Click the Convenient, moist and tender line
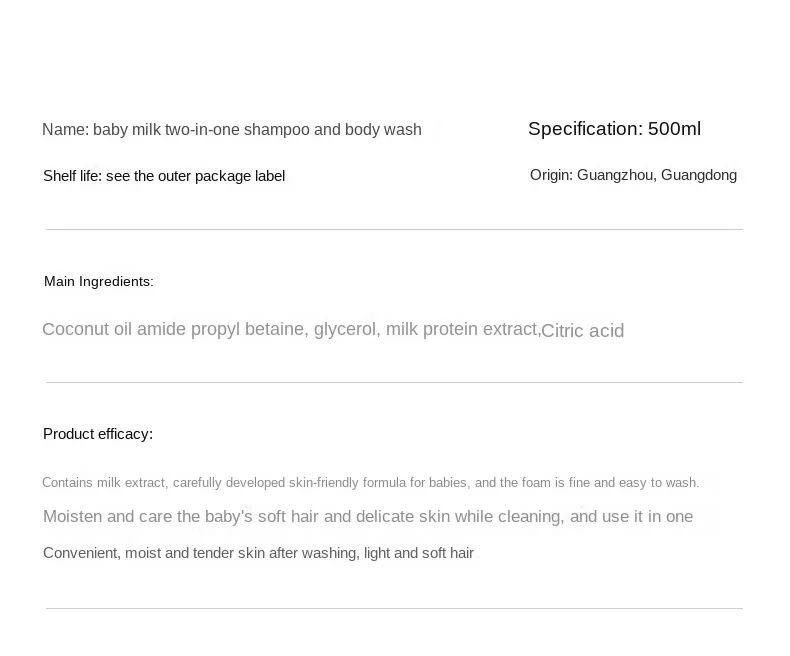790x656 pixels. (x=258, y=553)
